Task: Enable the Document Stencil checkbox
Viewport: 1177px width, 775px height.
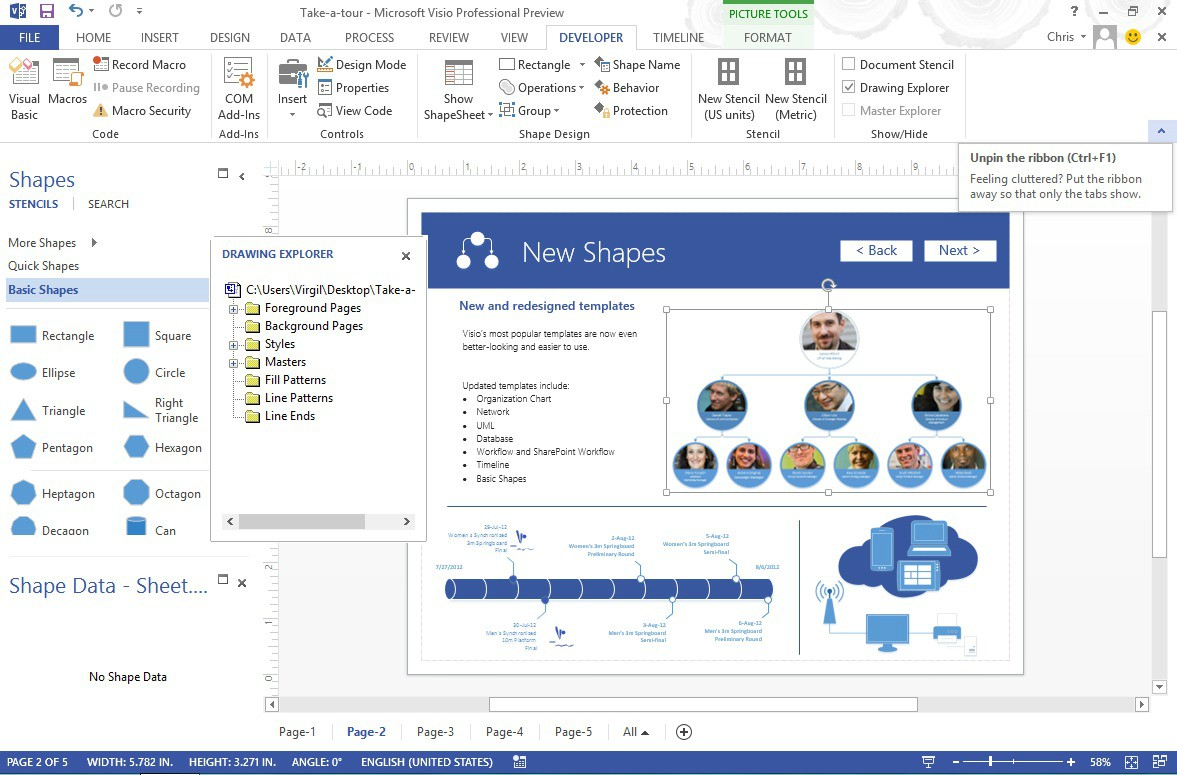Action: [x=845, y=64]
